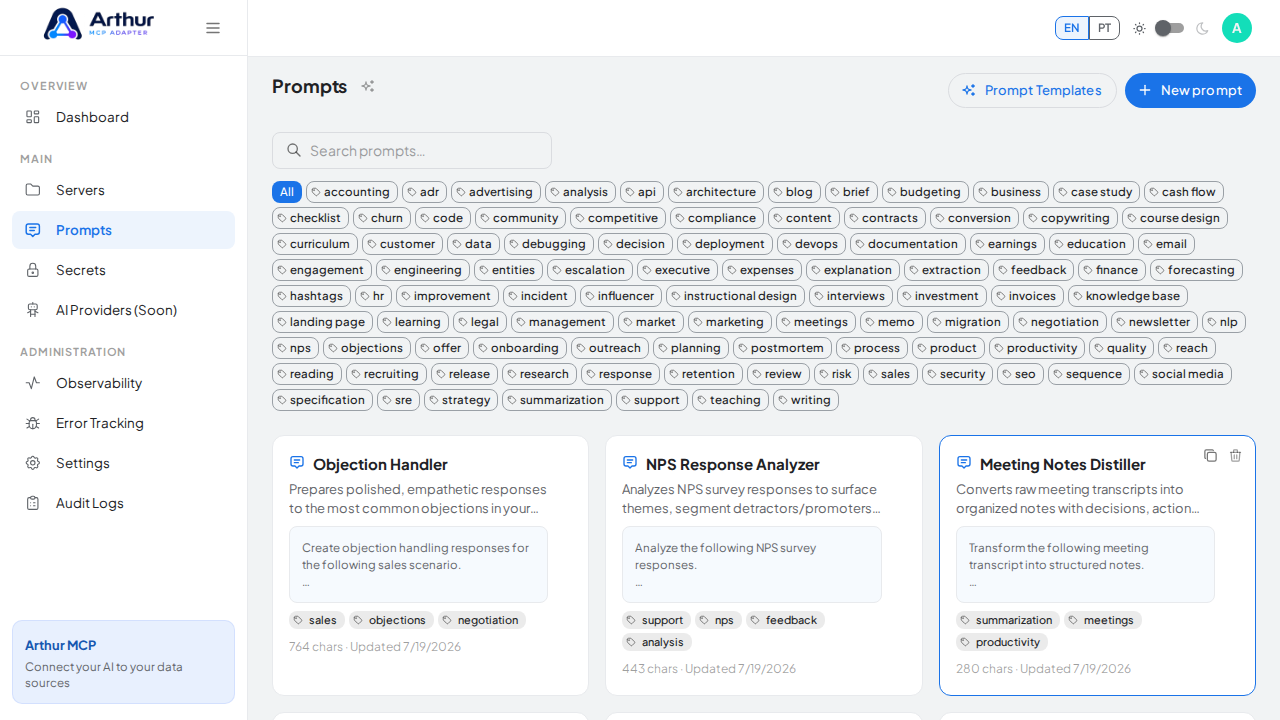The width and height of the screenshot is (1280, 720).
Task: Click productivity tag on Meeting Notes Distiller card
Action: click(1002, 642)
